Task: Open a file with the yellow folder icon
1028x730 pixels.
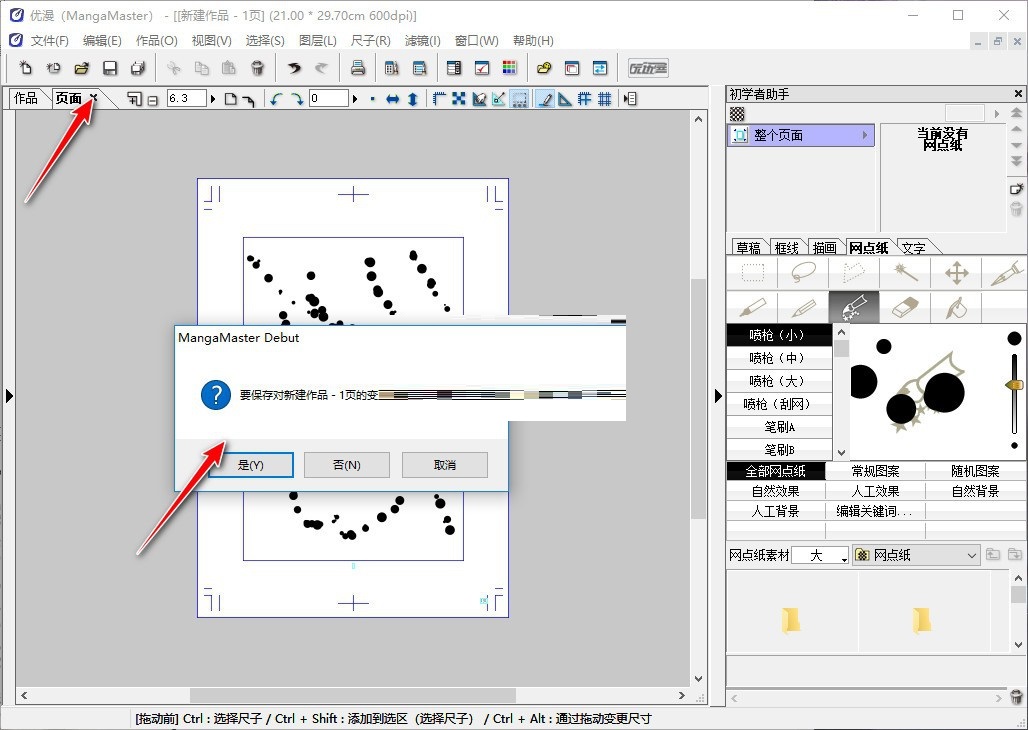Action: (81, 68)
